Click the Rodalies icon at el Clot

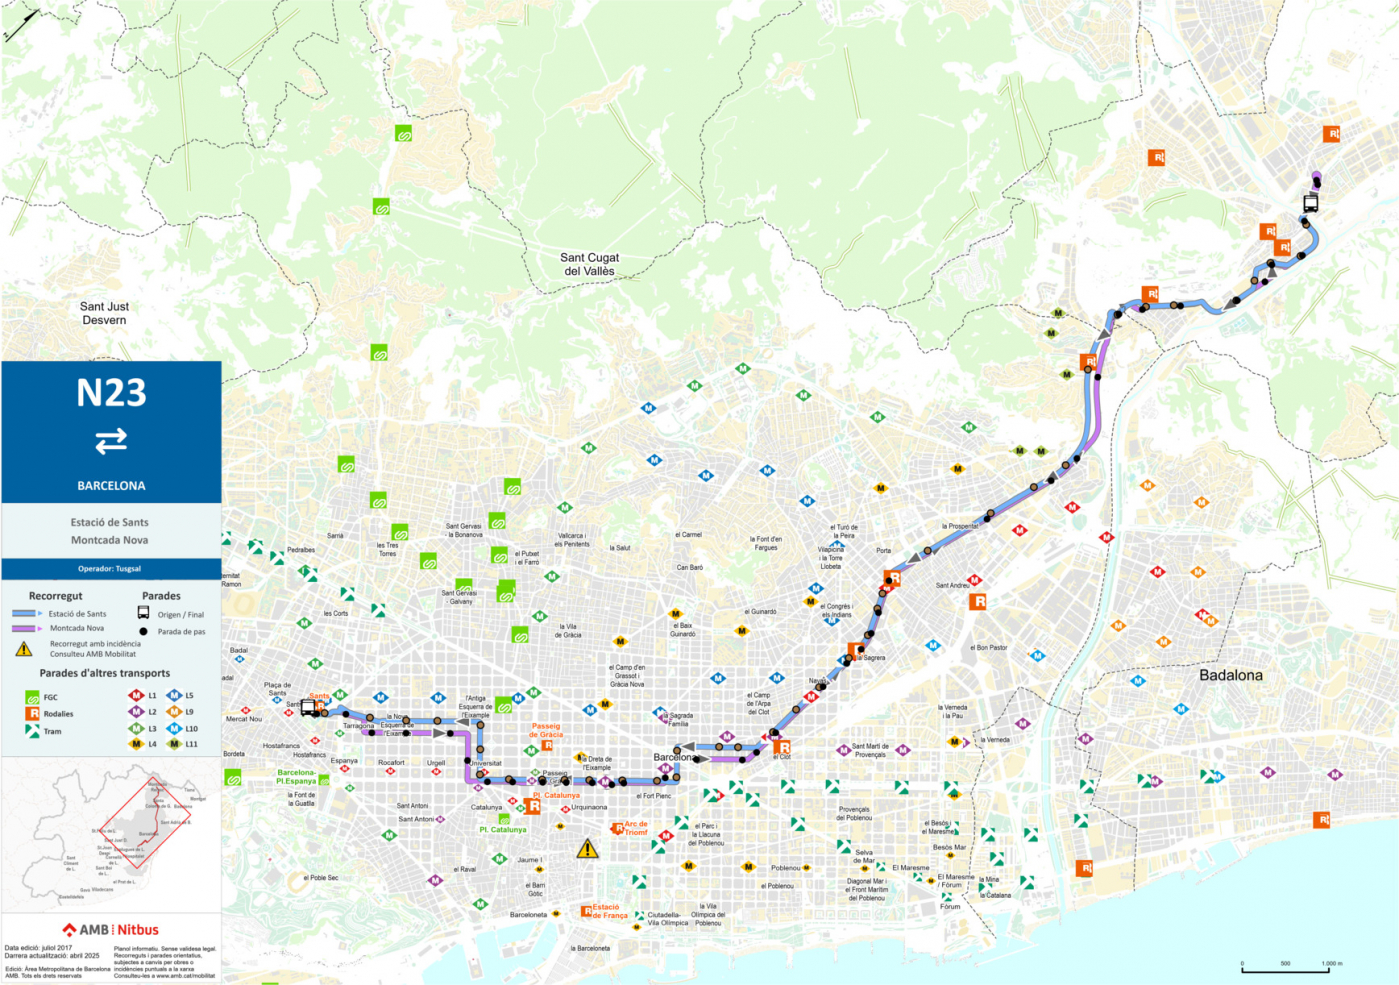coord(783,747)
